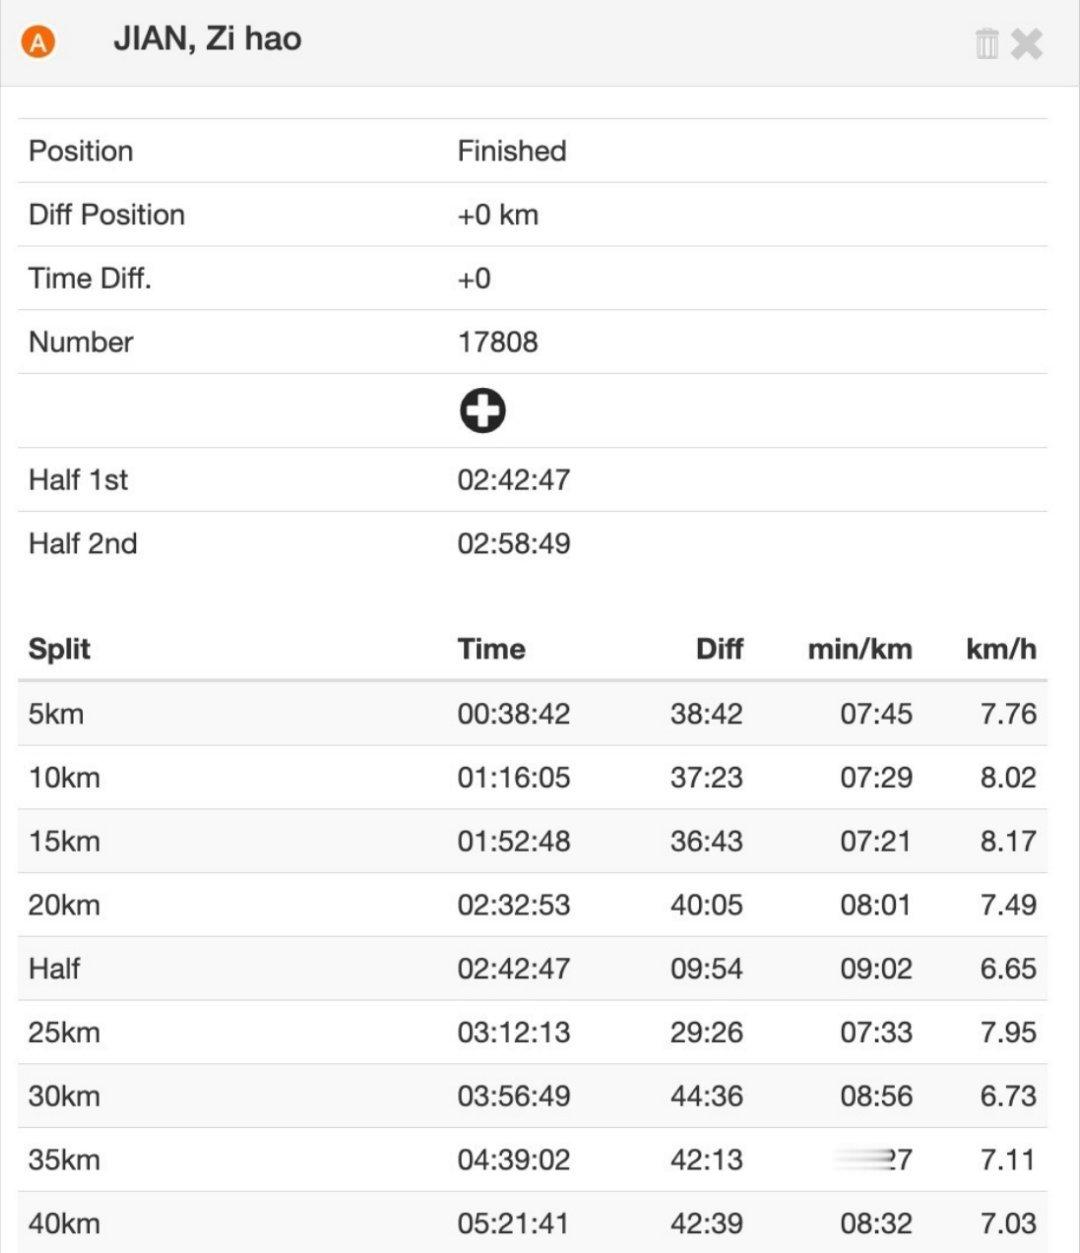
Task: Select the 15km split row
Action: point(532,841)
